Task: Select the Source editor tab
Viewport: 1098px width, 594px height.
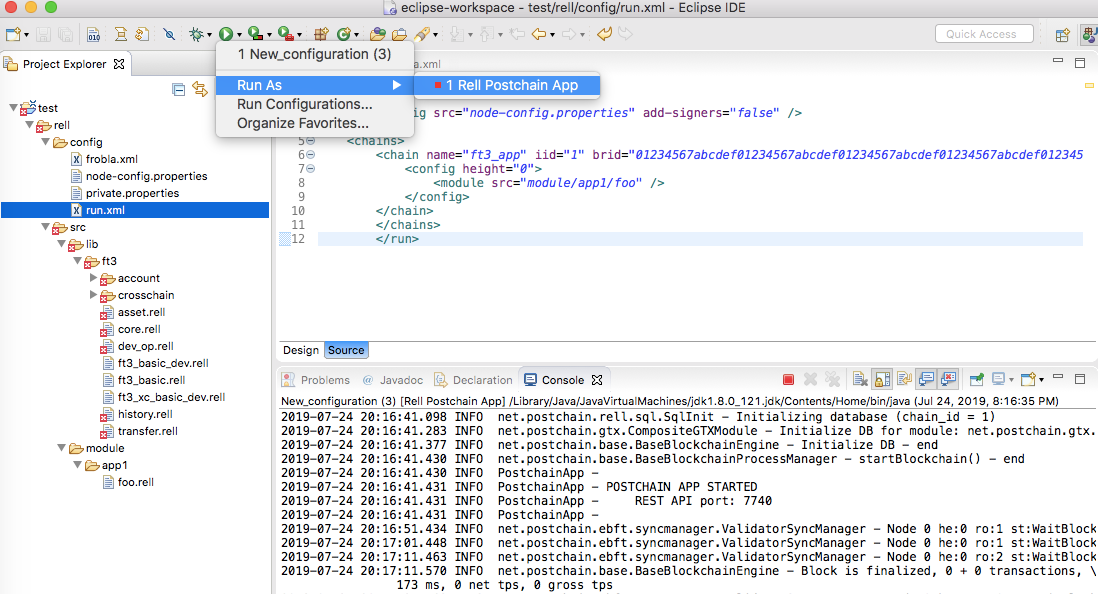Action: (346, 350)
